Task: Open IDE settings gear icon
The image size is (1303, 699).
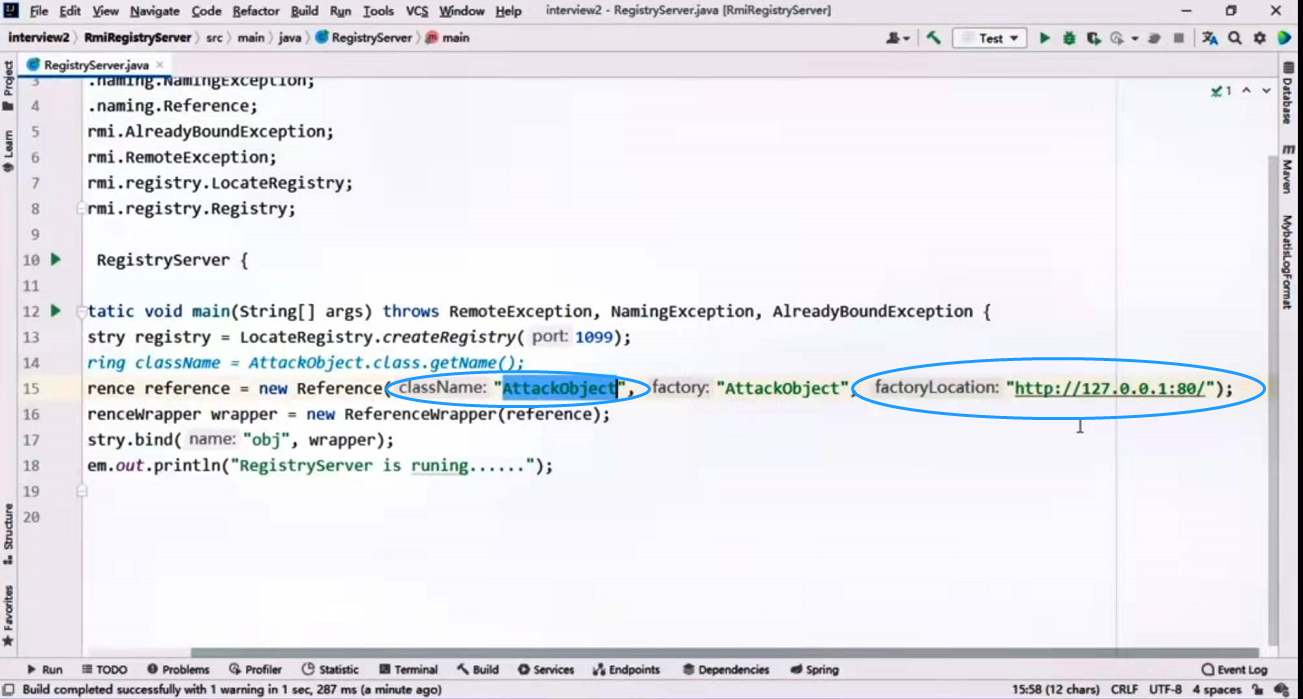Action: (1259, 38)
